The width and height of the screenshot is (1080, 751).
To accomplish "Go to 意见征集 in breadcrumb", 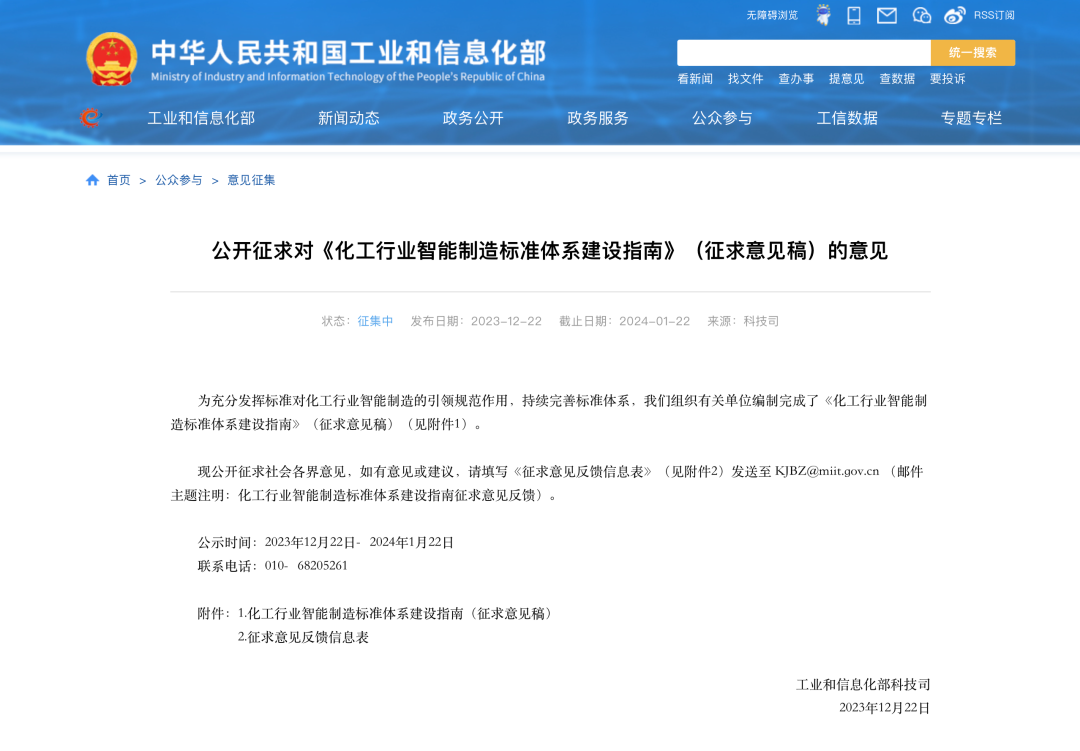I will pos(251,180).
